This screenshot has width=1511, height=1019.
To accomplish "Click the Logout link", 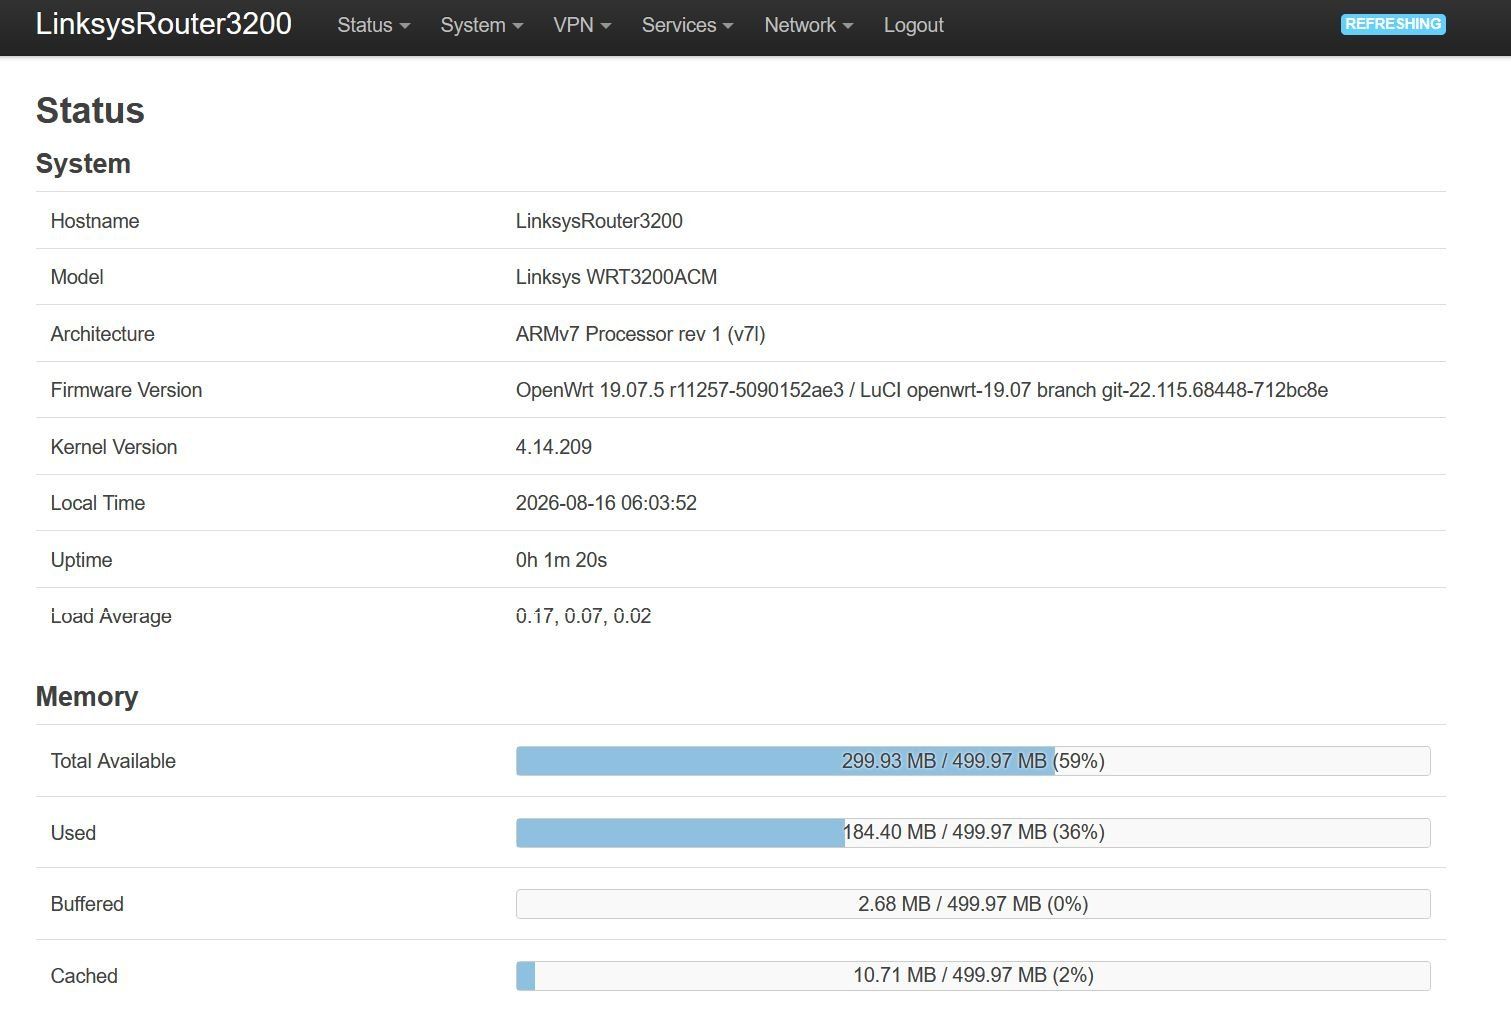I will coord(913,25).
